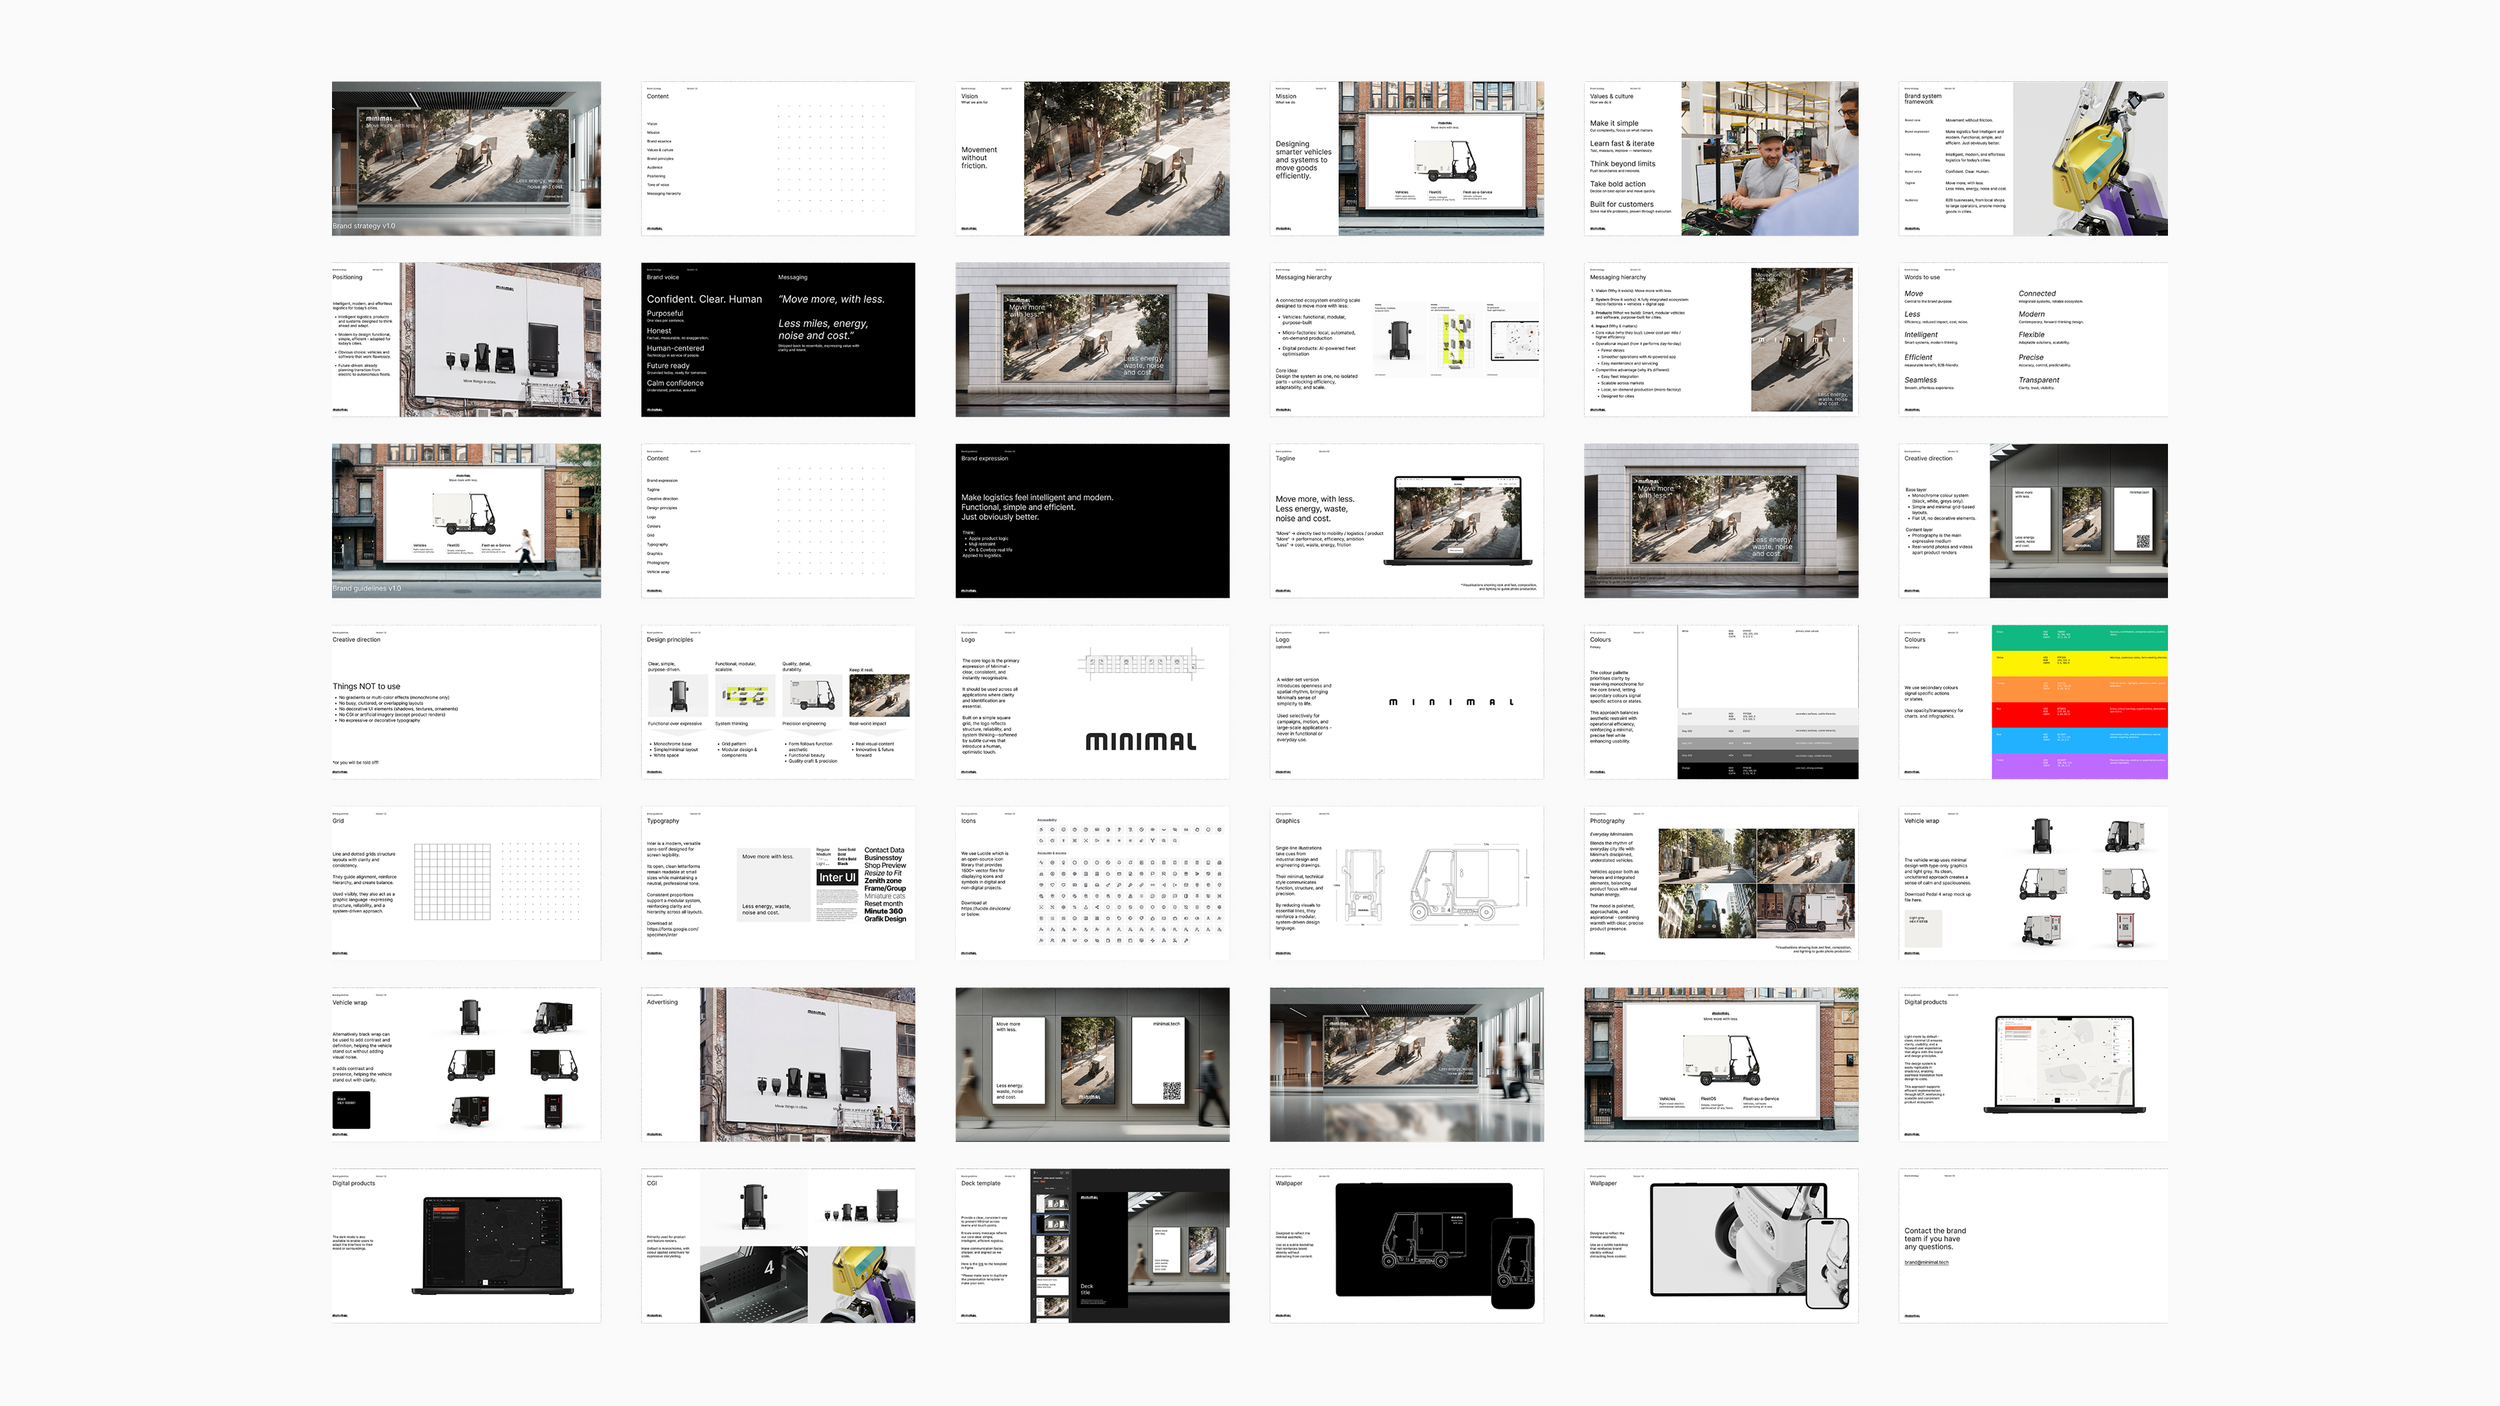Click the orange band in Colours secondary
The image size is (2500, 1406).
click(x=2079, y=688)
